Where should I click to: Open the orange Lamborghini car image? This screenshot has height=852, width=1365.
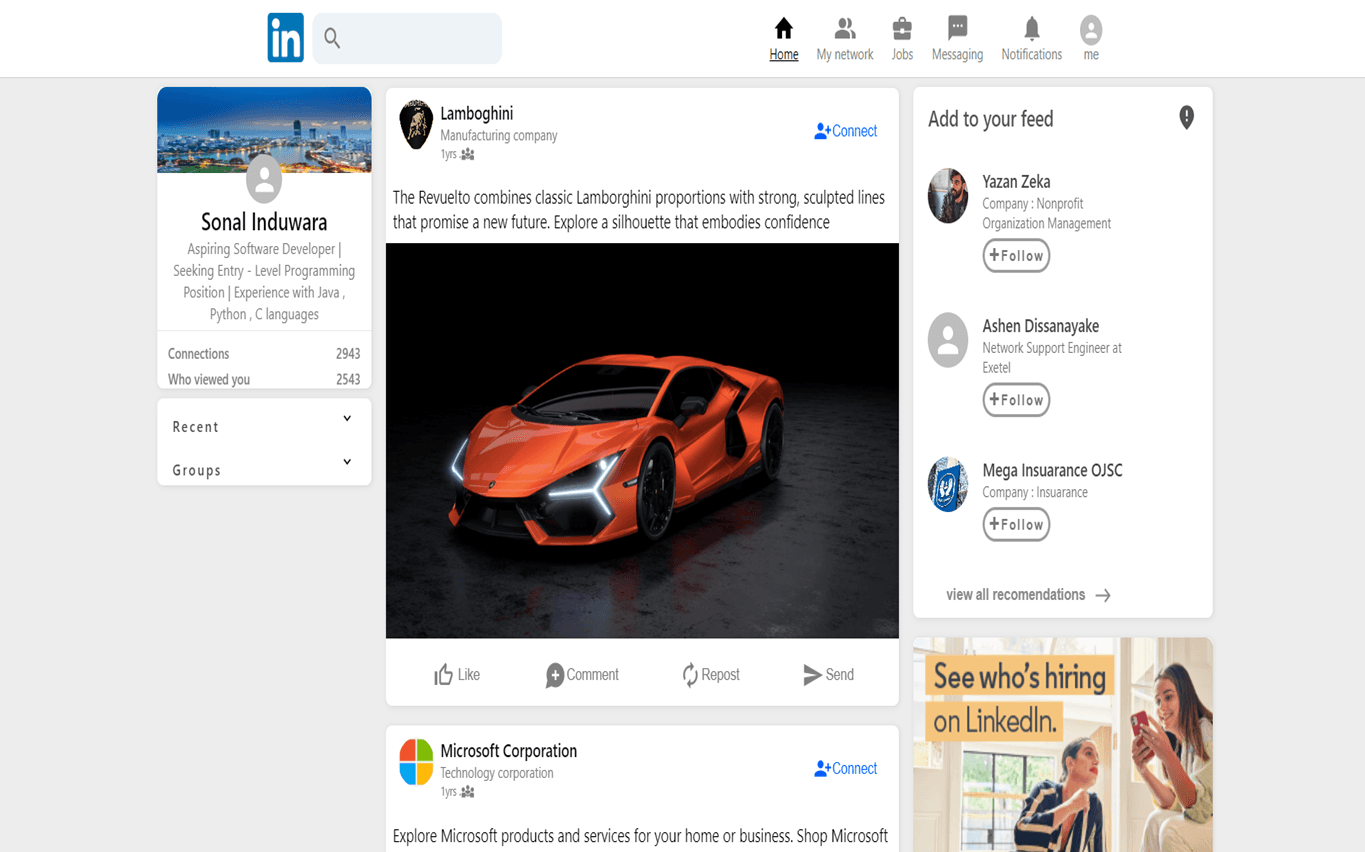tap(642, 441)
